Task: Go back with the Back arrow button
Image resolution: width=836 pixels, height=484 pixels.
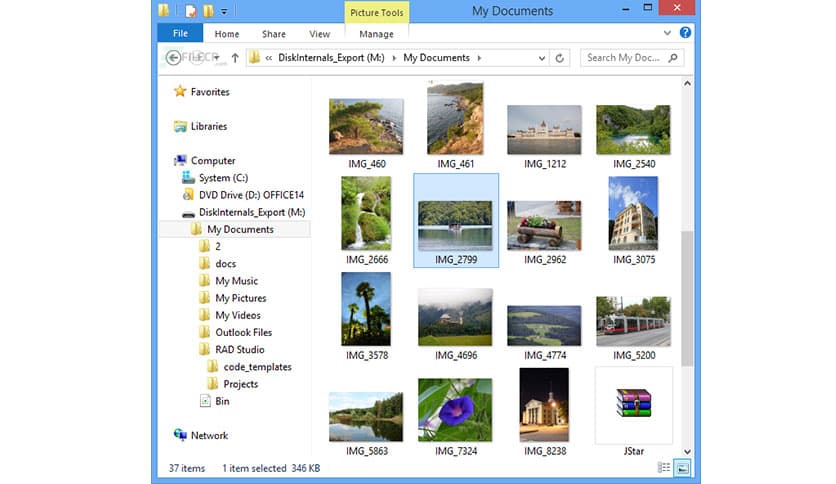Action: click(x=173, y=57)
